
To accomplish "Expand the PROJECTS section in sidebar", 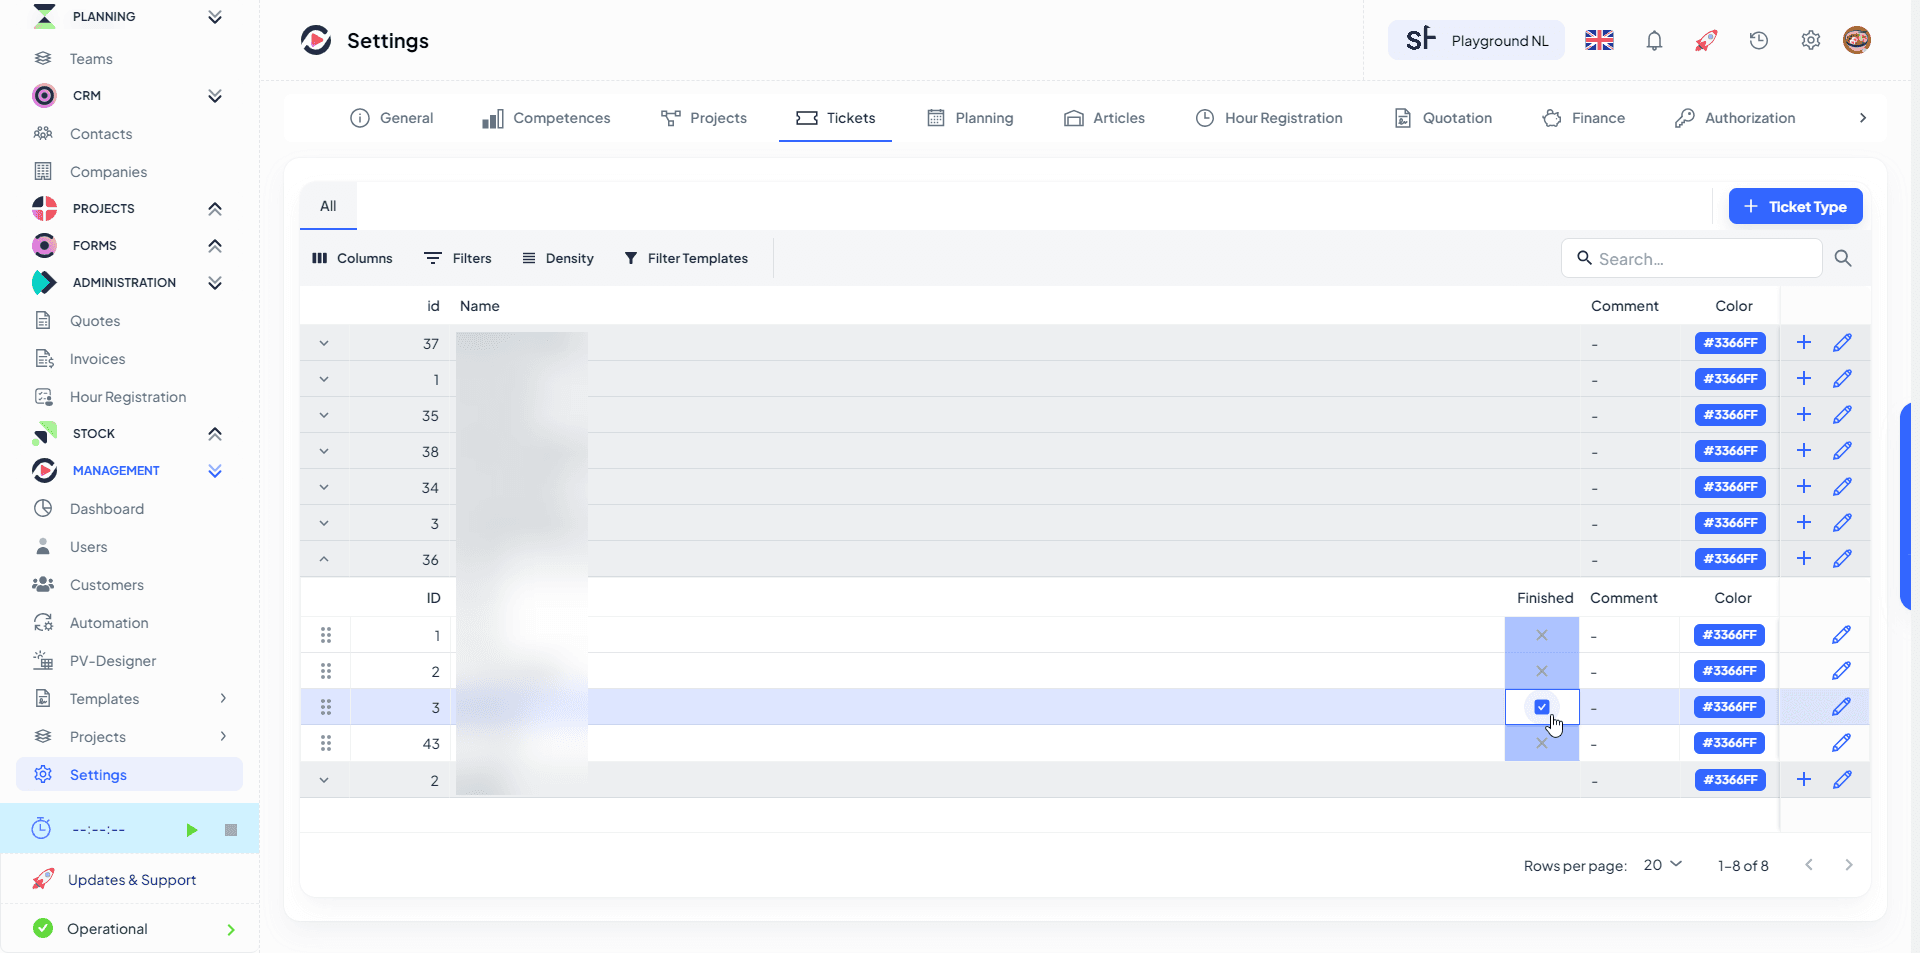I will tap(214, 209).
